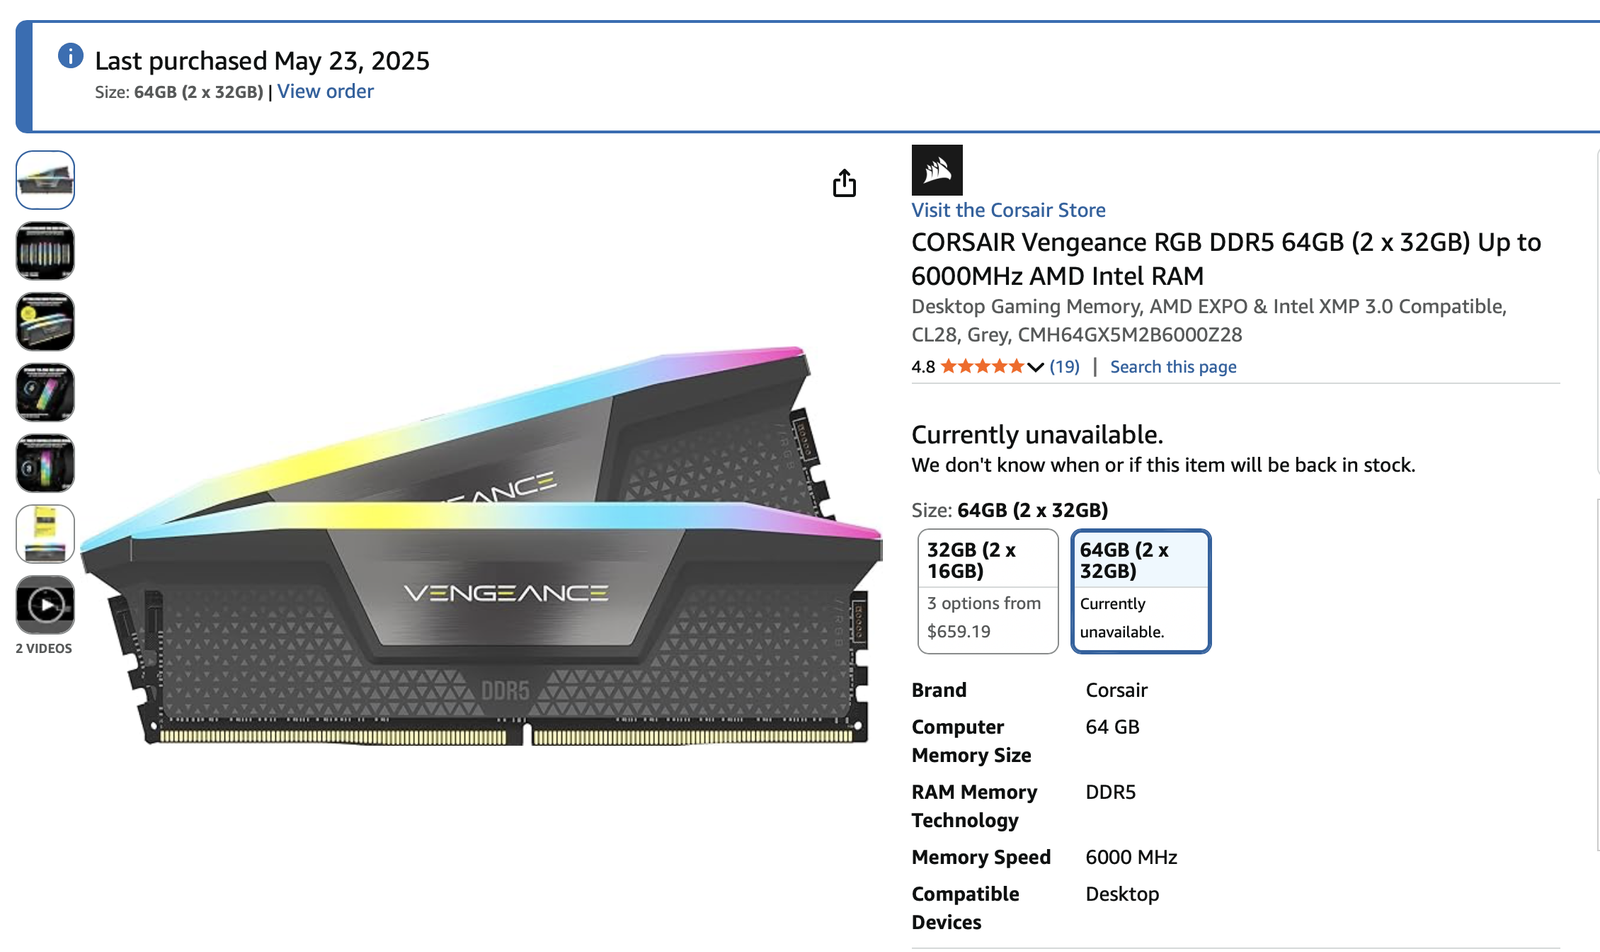Select the fourth thumbnail with rainbow RAM
The image size is (1600, 952).
(x=45, y=392)
